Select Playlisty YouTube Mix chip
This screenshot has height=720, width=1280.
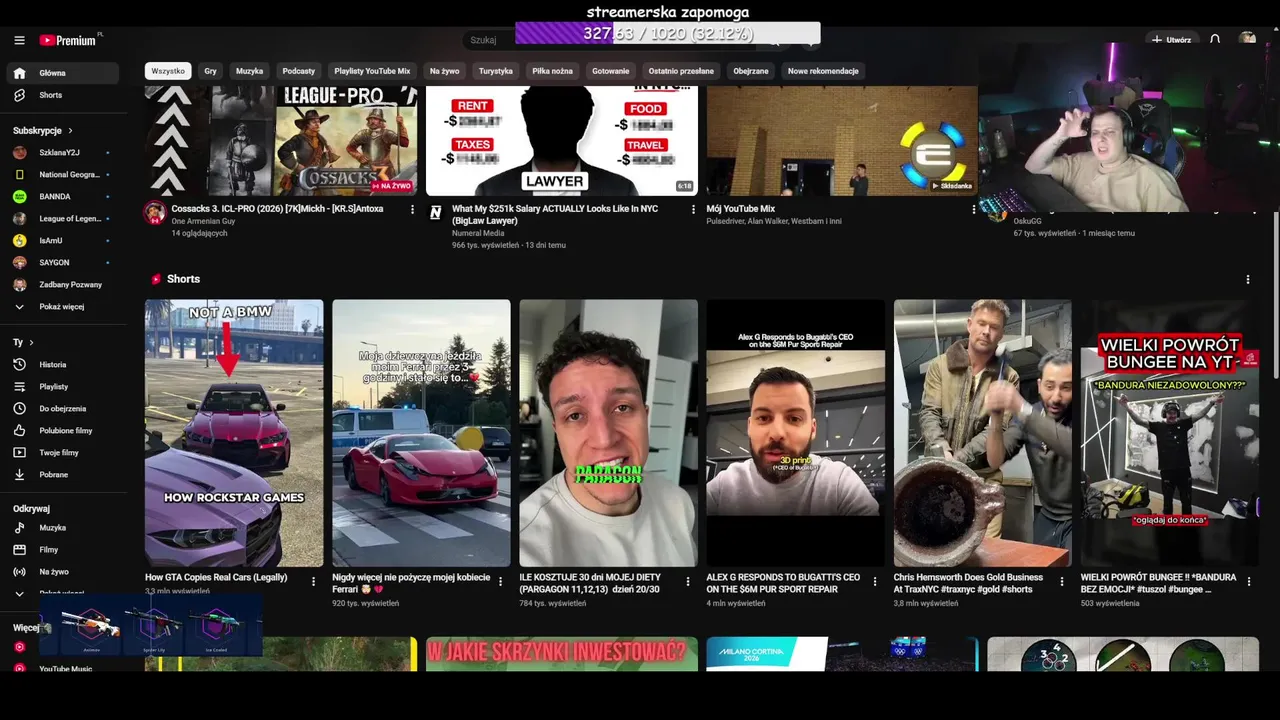tap(372, 71)
